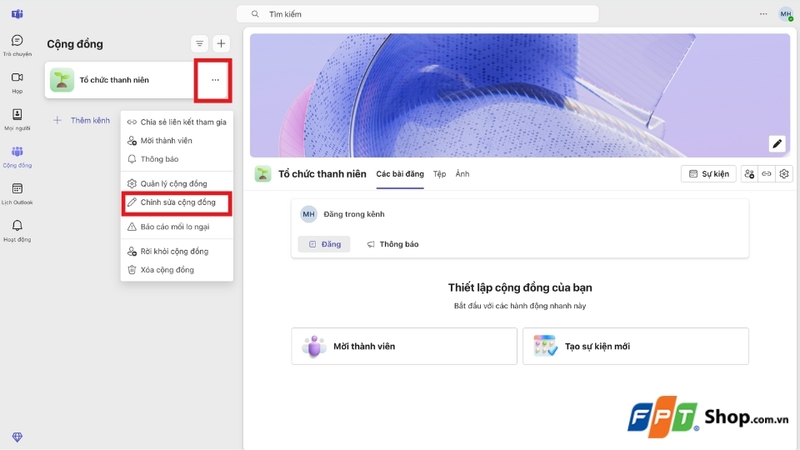
Task: Click the diamond premium icon
Action: click(x=17, y=437)
